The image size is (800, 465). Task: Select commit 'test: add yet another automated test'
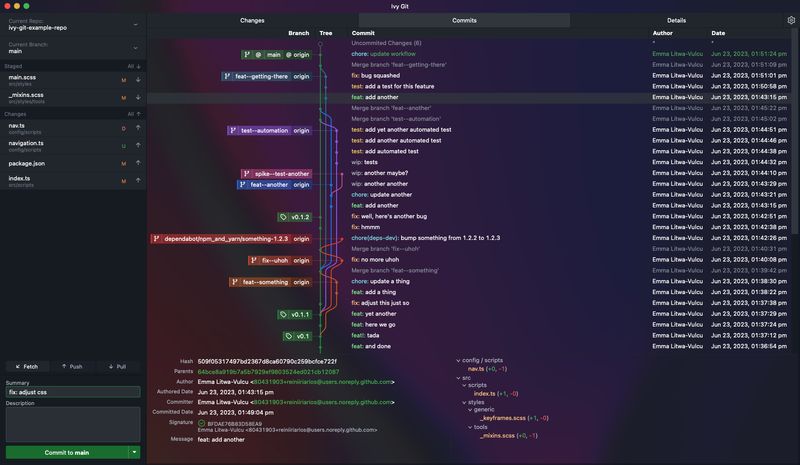pos(469,130)
